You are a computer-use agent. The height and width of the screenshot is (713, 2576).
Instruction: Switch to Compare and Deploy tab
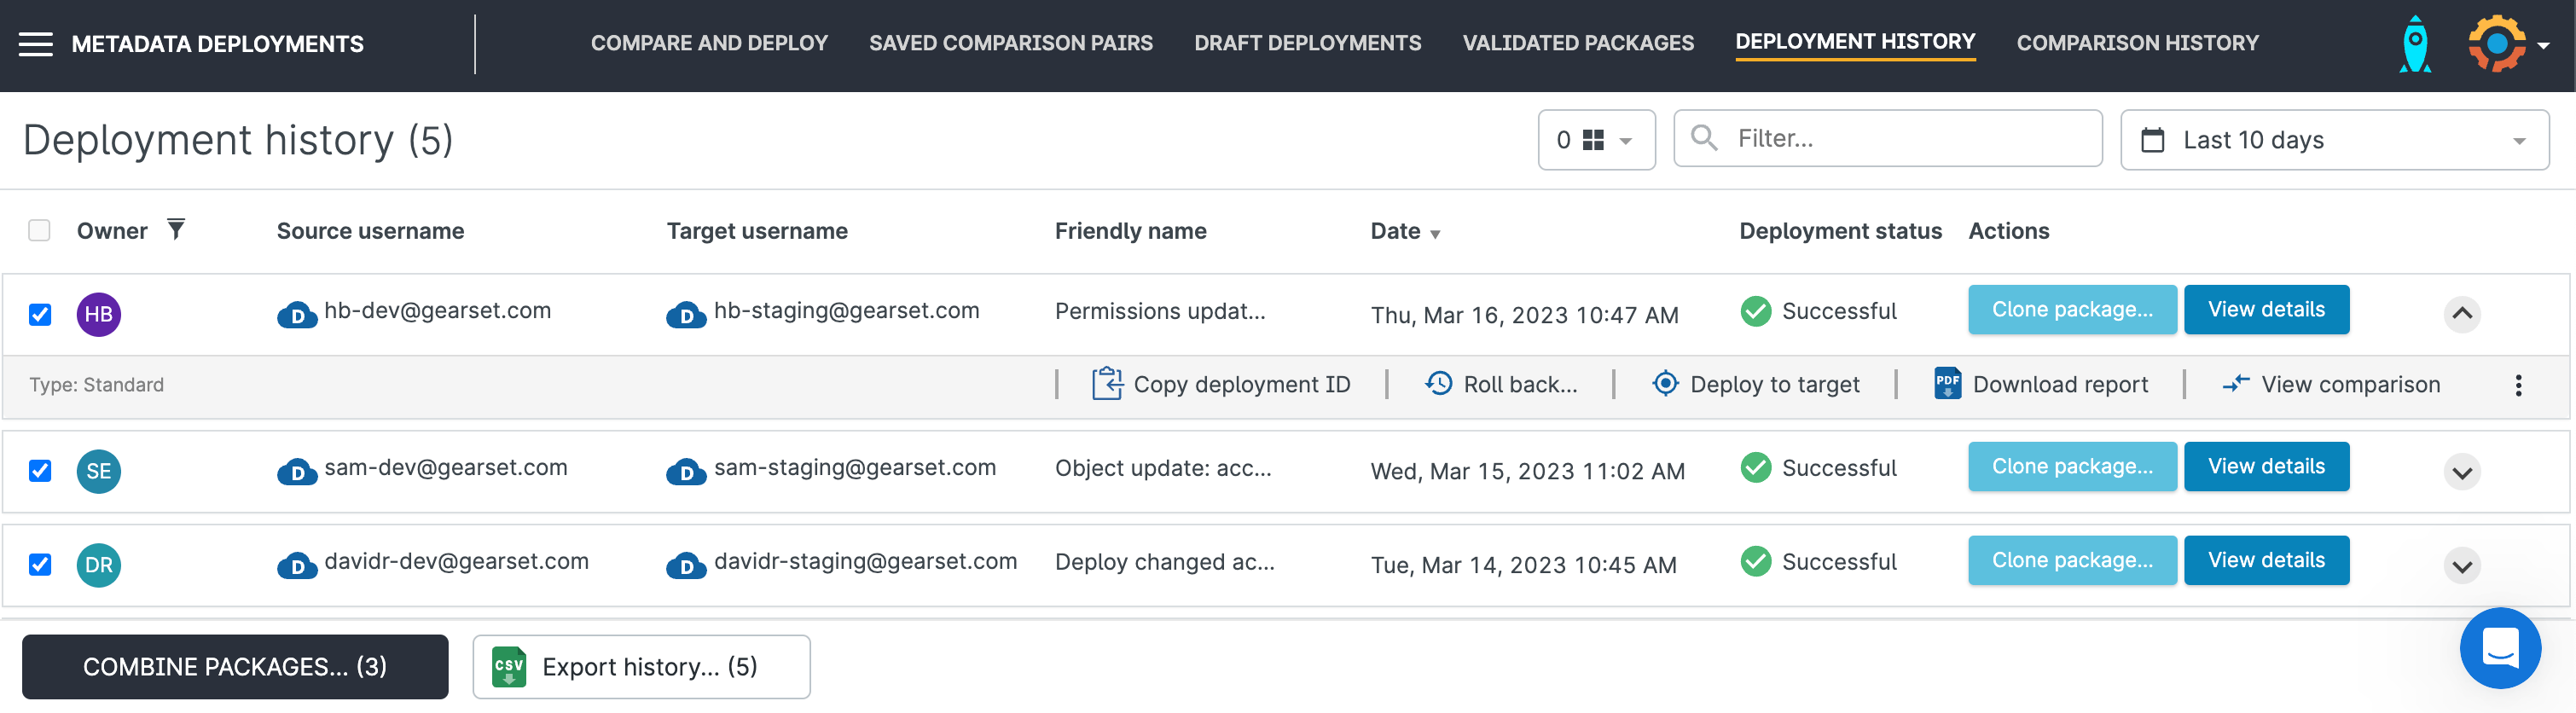[709, 43]
